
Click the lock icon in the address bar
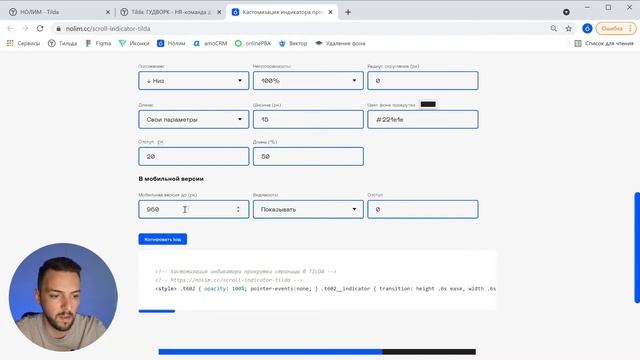(58, 29)
